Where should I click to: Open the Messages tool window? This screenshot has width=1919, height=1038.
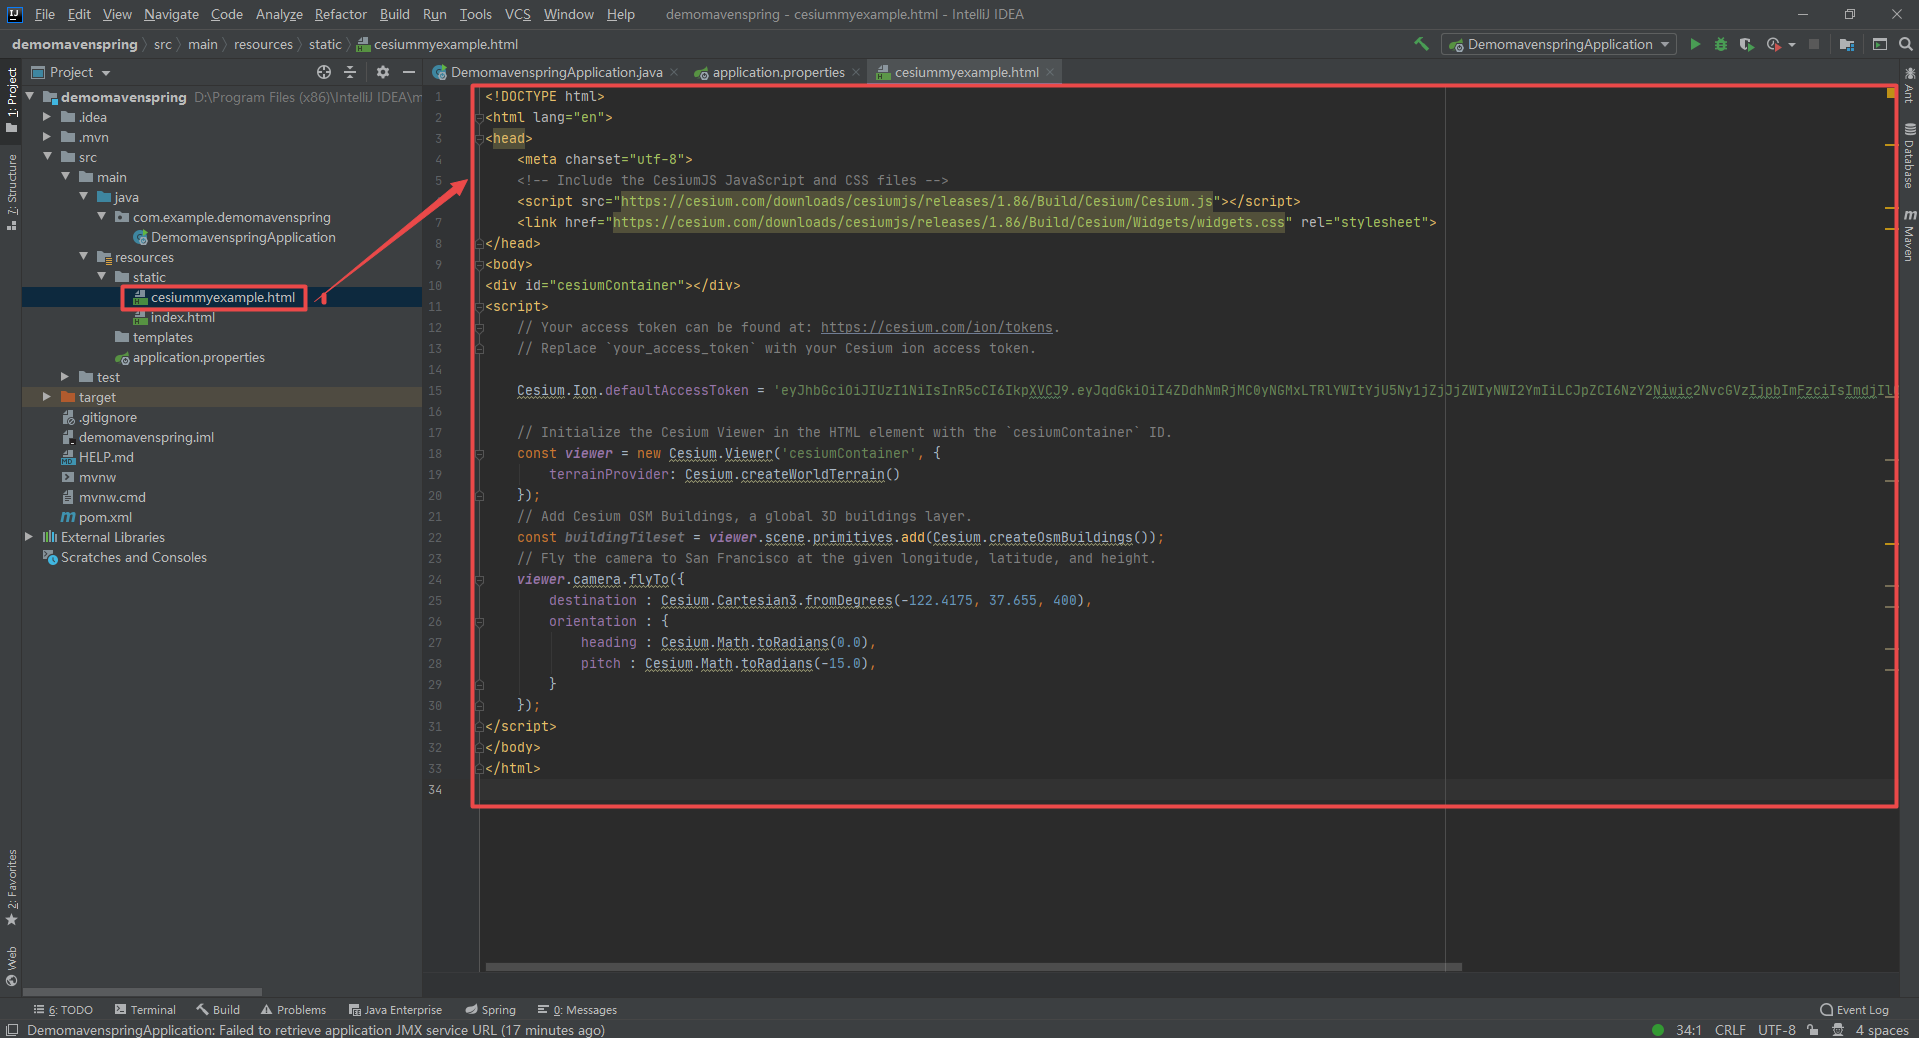577,1010
